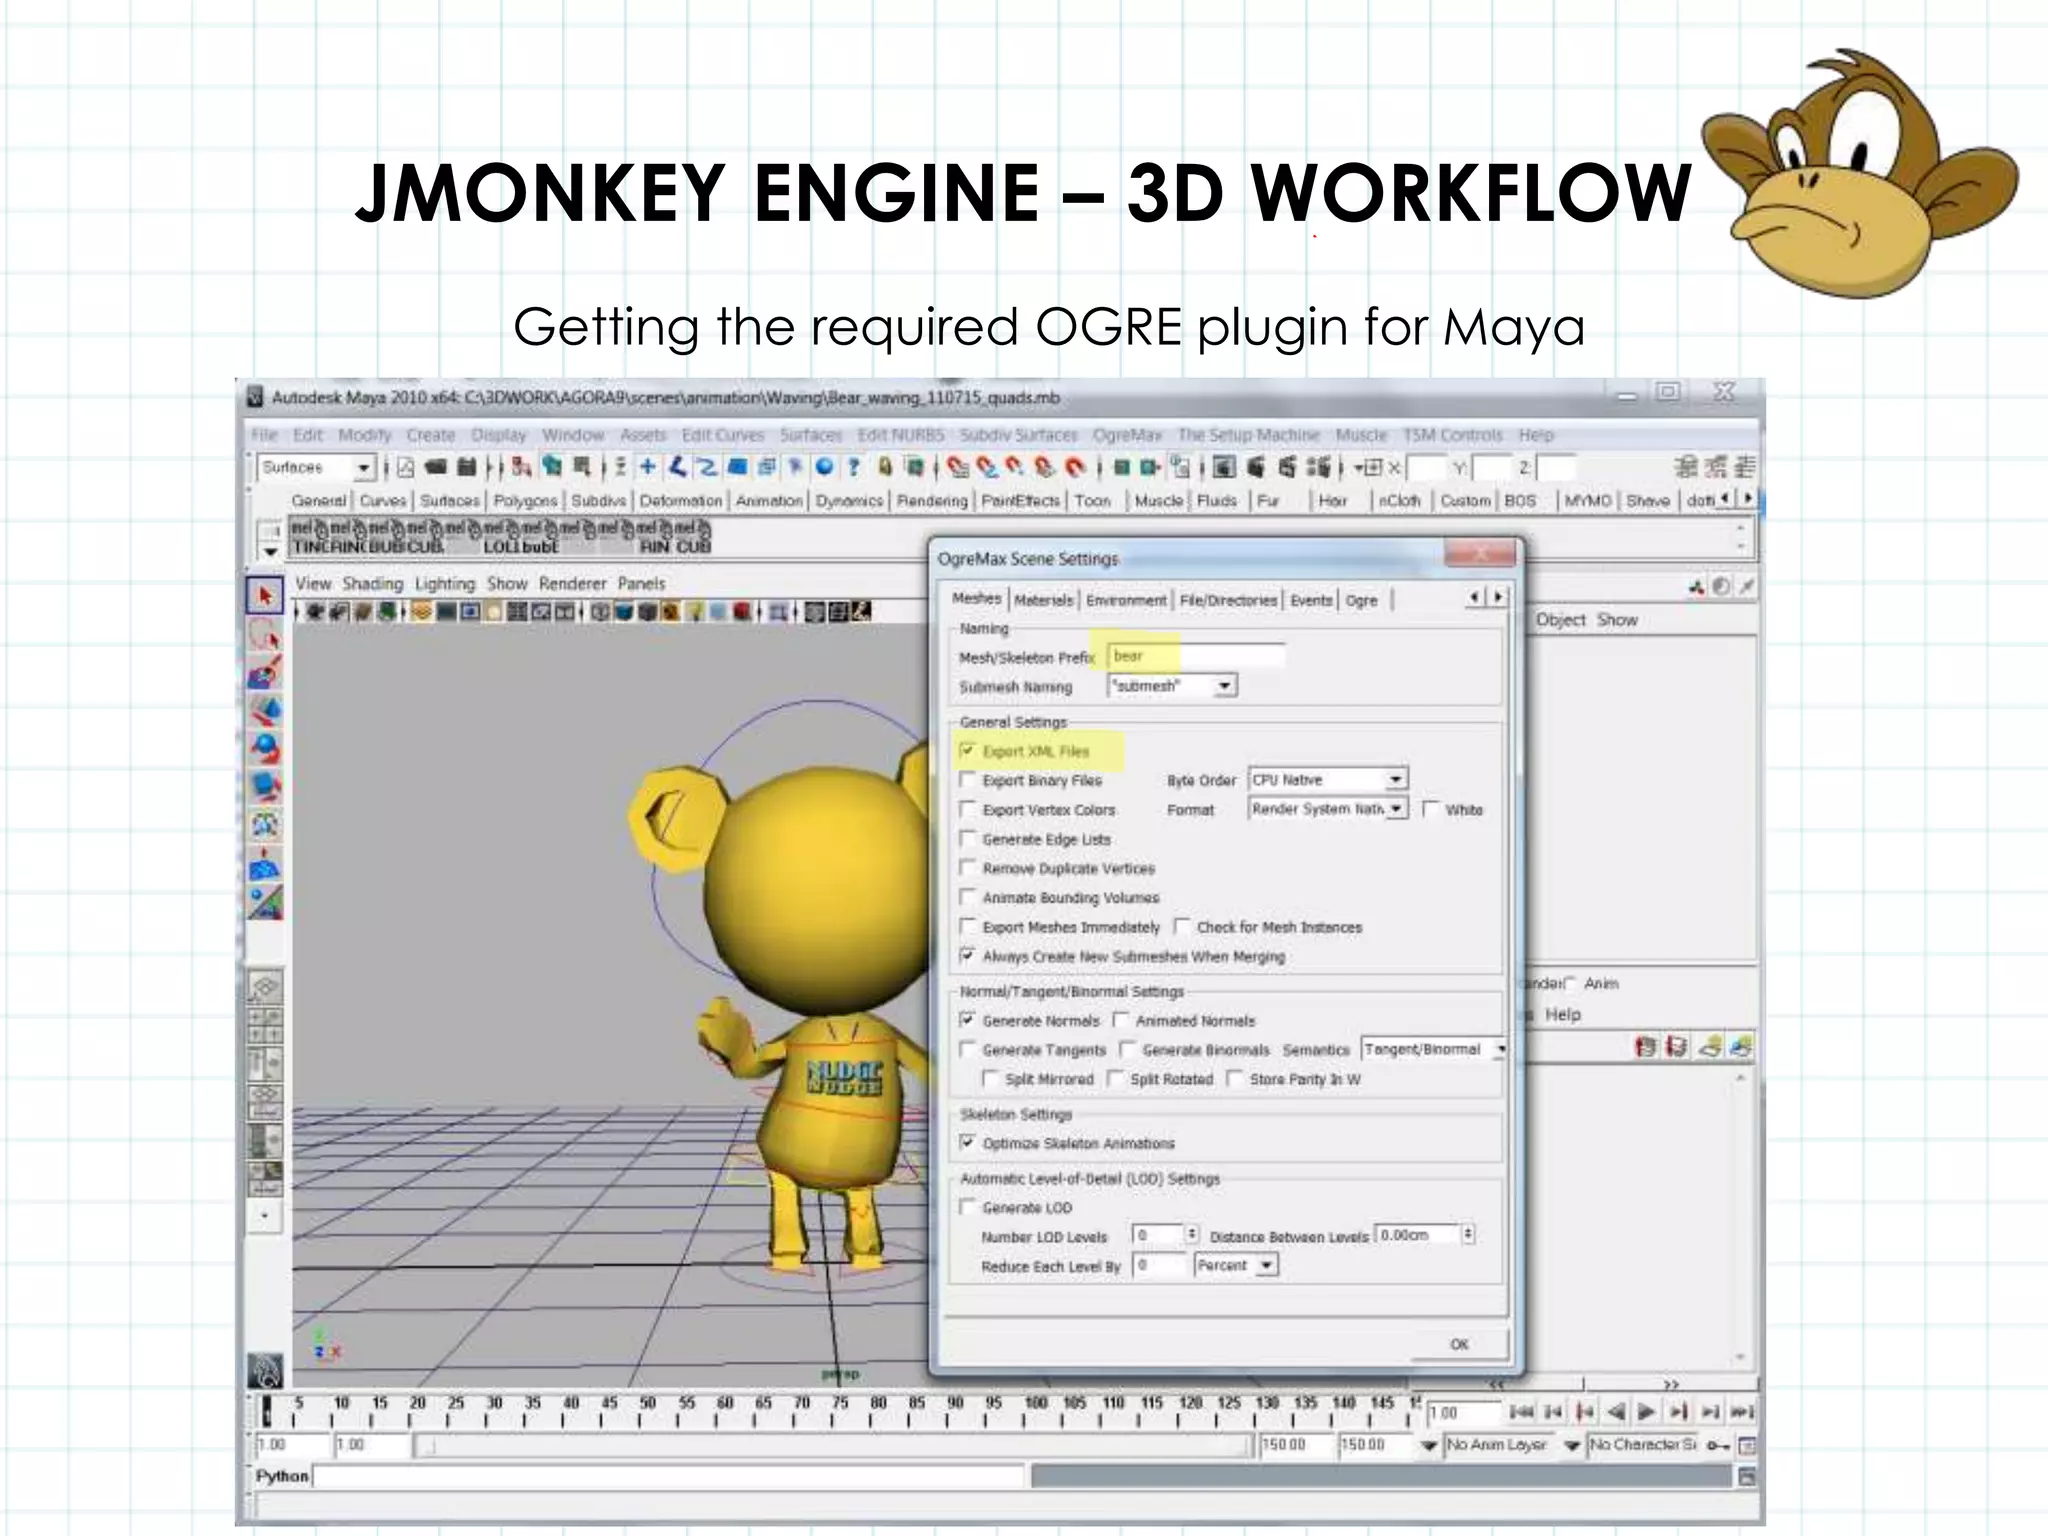
Task: Open the Semantics Tangent/Binormal dropdown
Action: [1434, 1049]
